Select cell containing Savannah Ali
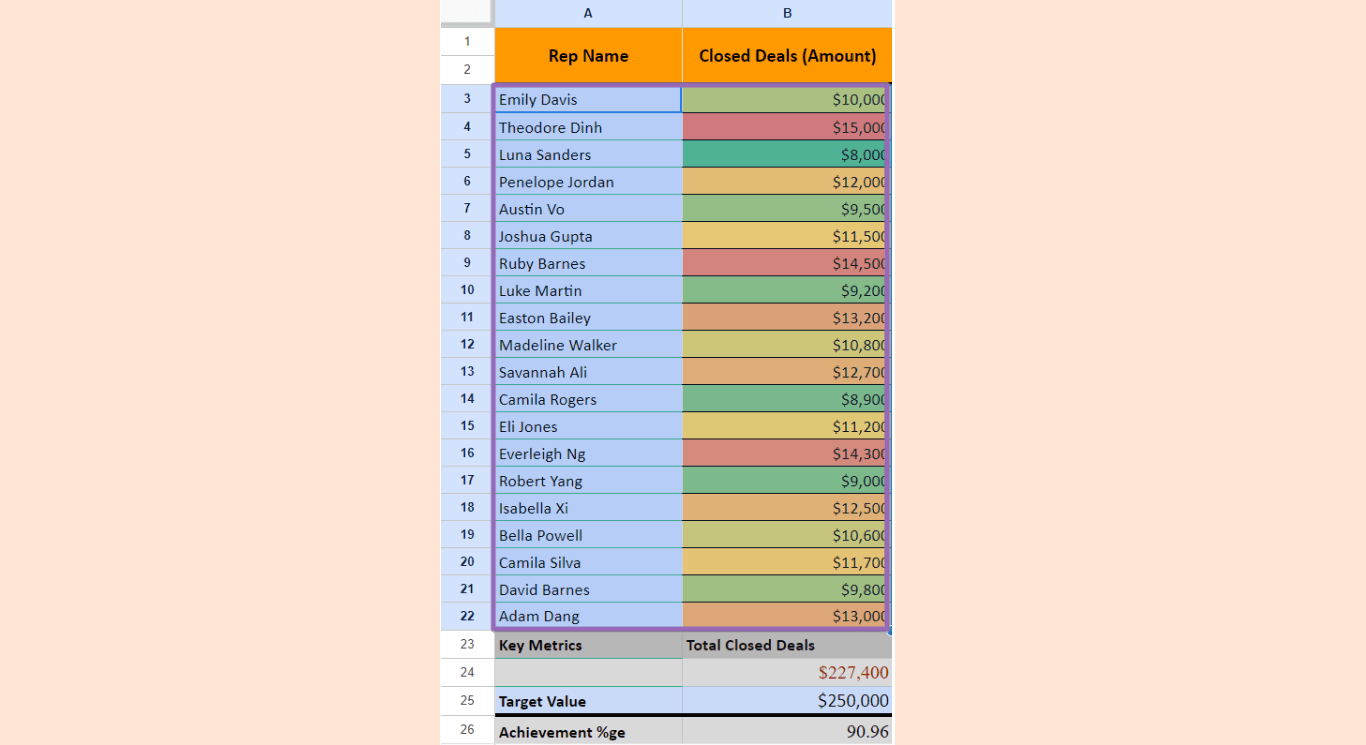This screenshot has width=1366, height=745. [x=588, y=372]
